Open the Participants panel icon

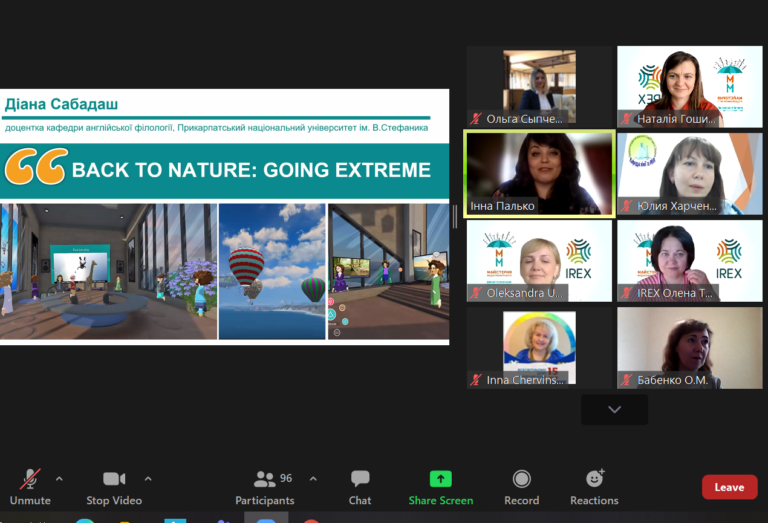pyautogui.click(x=264, y=478)
